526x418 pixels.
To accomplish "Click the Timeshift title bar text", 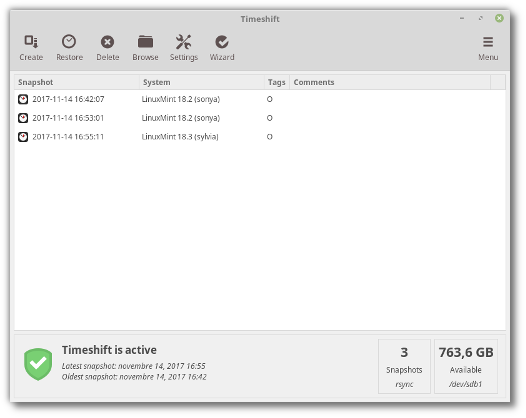I will 260,19.
